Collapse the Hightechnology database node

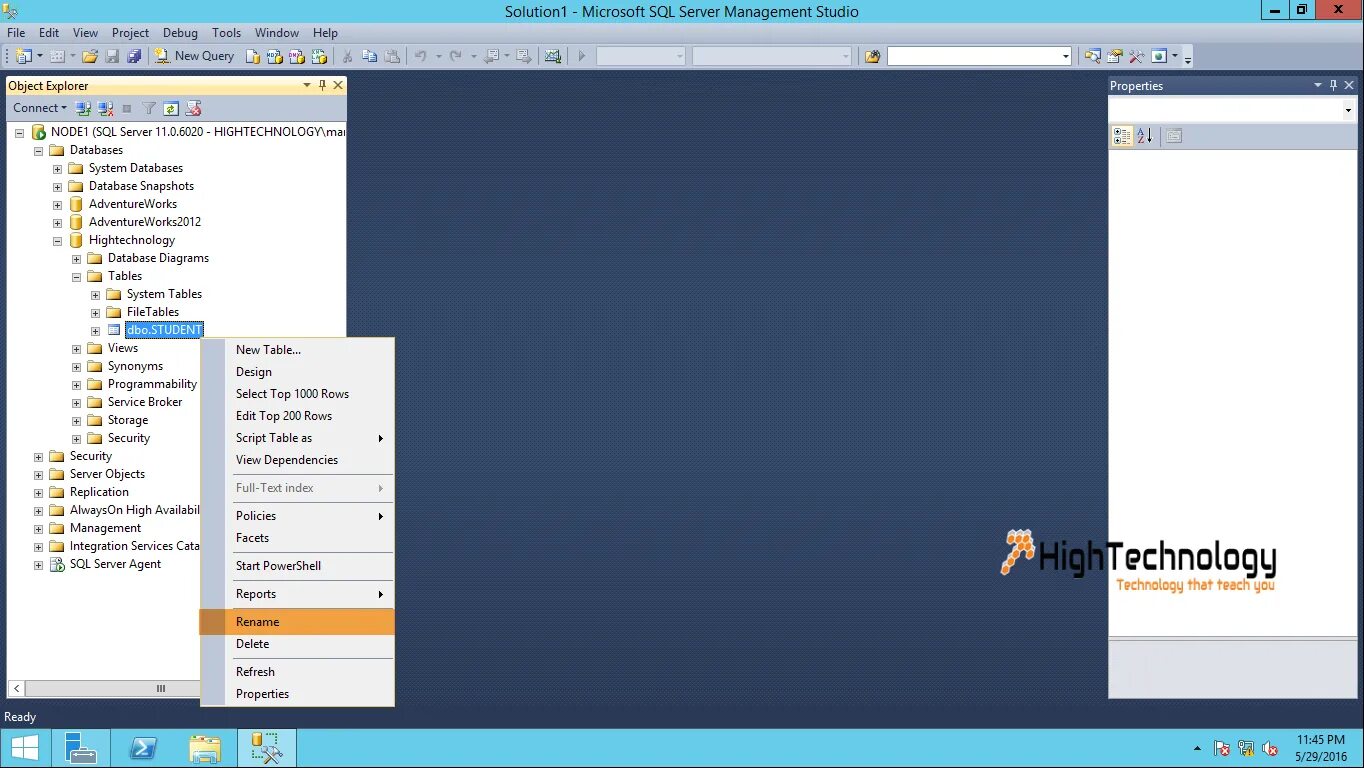[57, 240]
